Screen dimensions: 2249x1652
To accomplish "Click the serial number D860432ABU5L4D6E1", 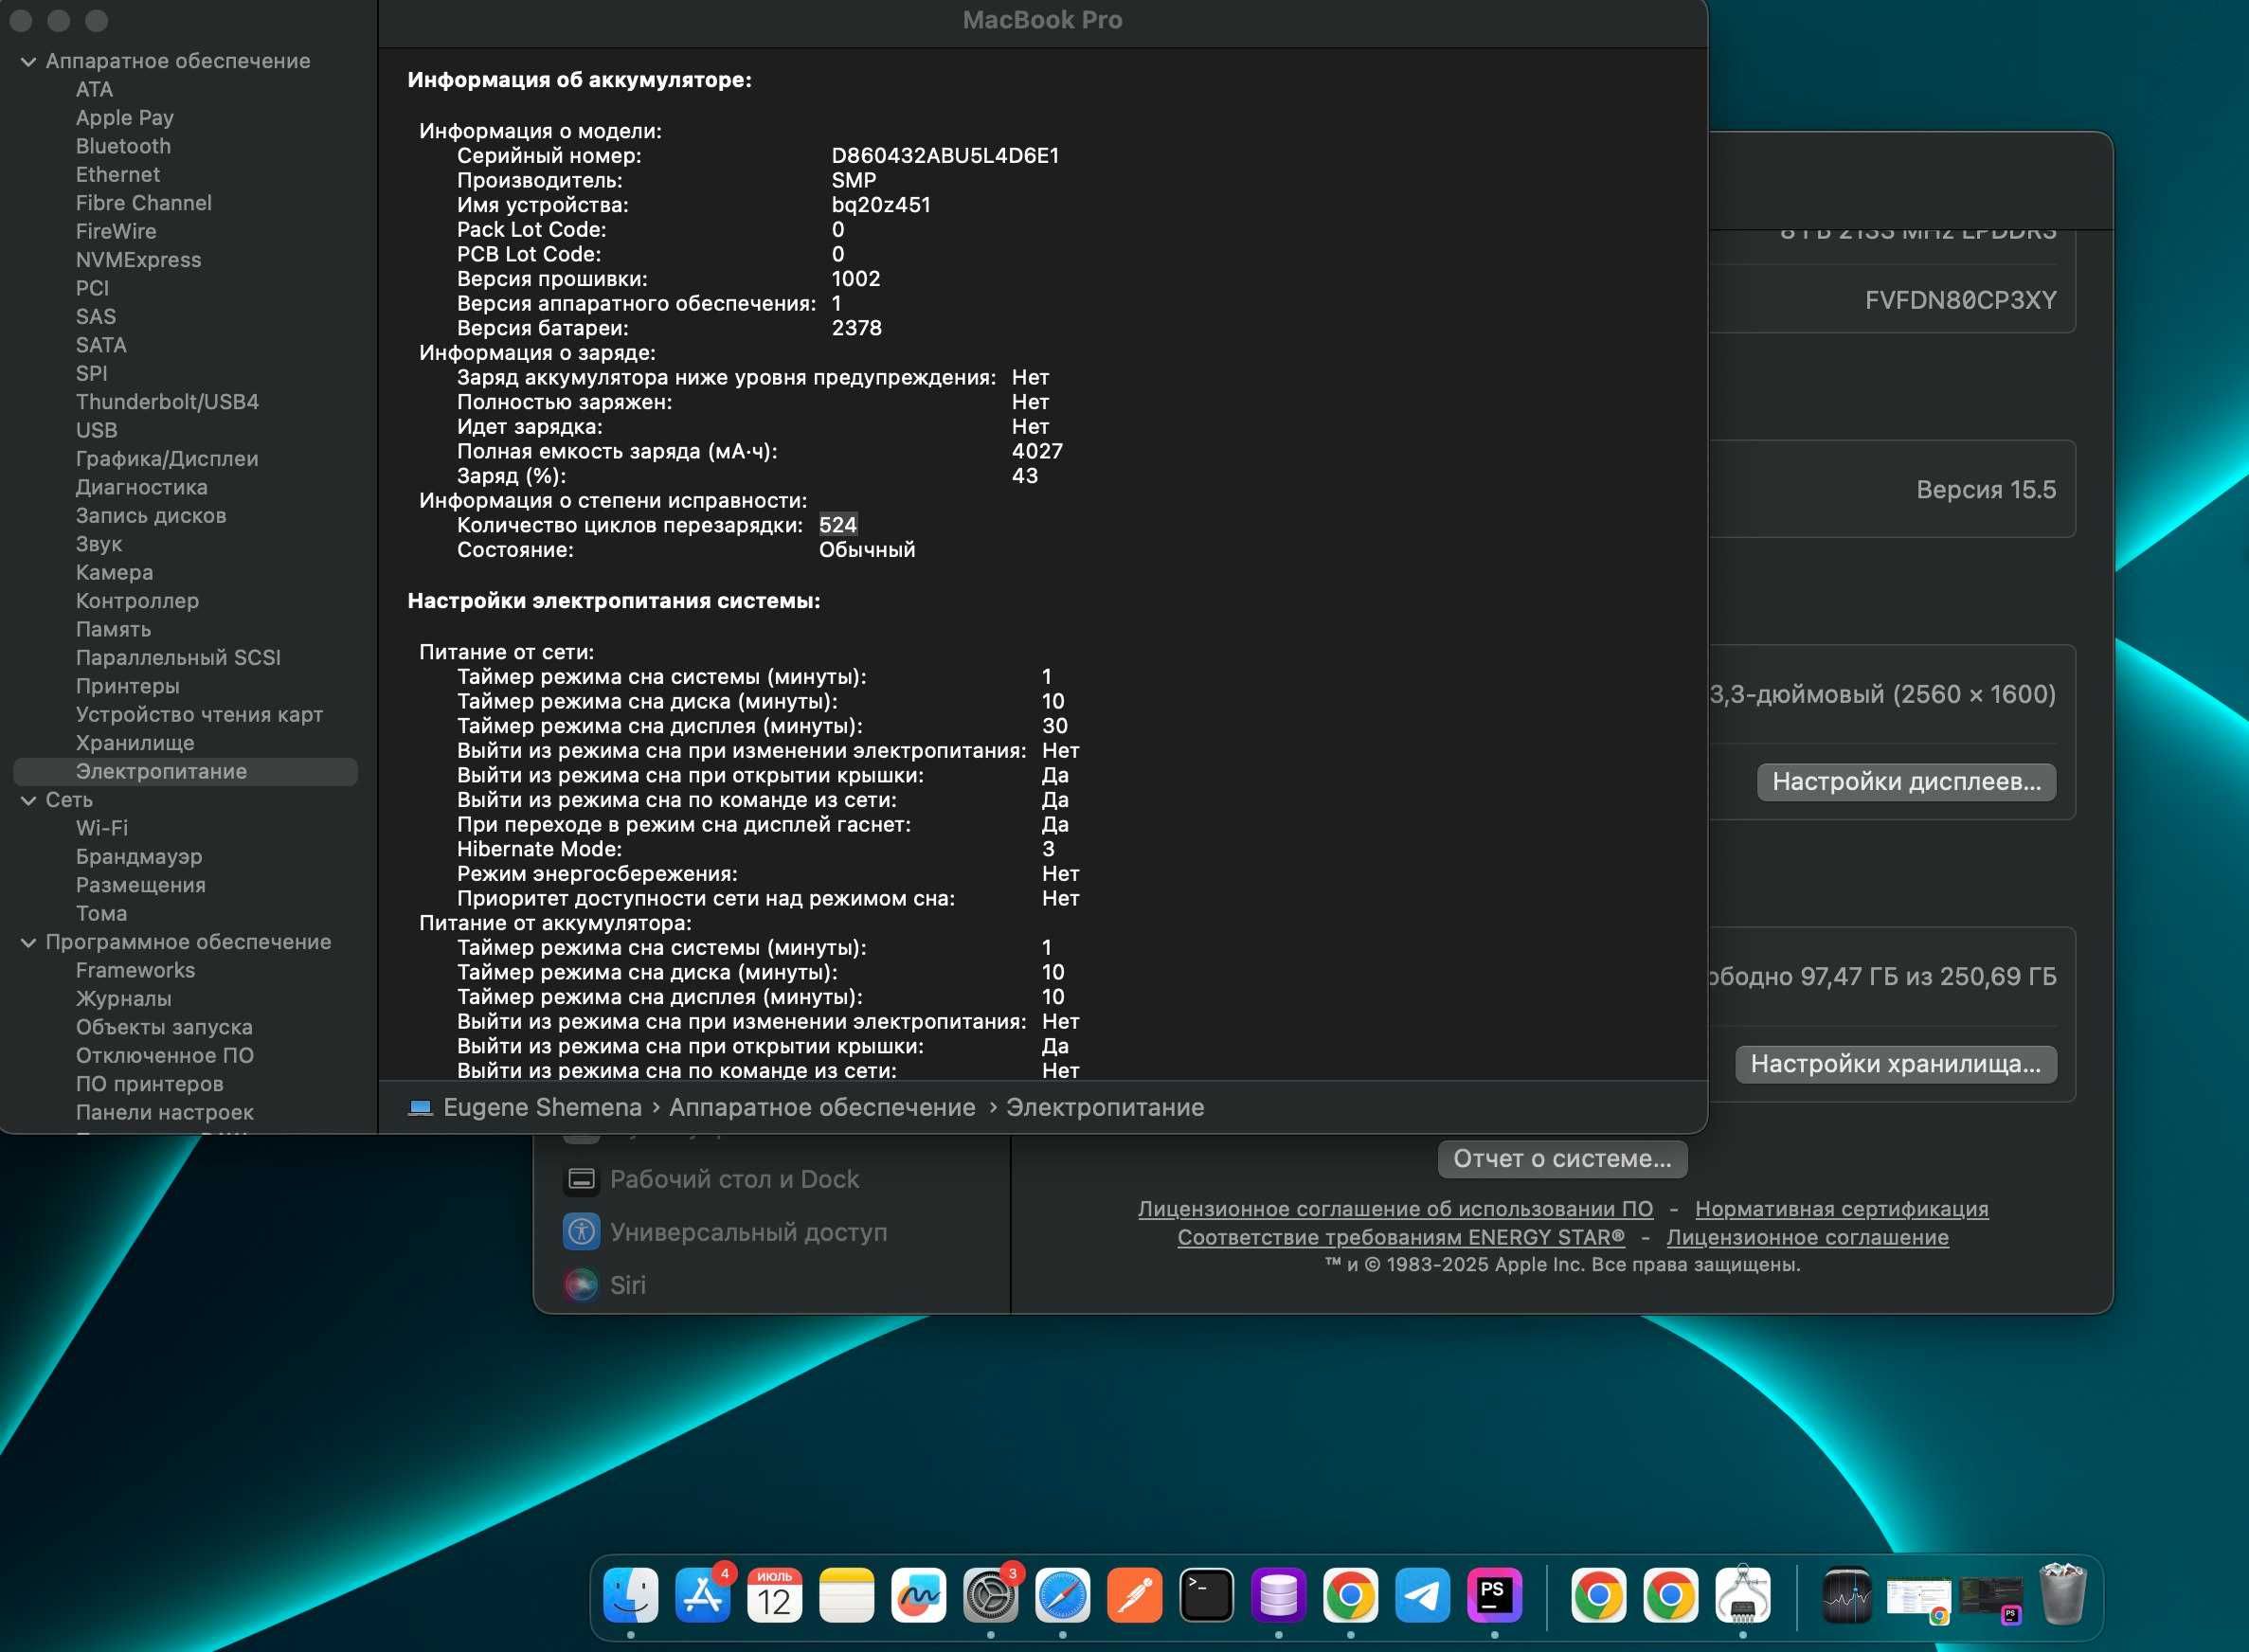I will 945,156.
